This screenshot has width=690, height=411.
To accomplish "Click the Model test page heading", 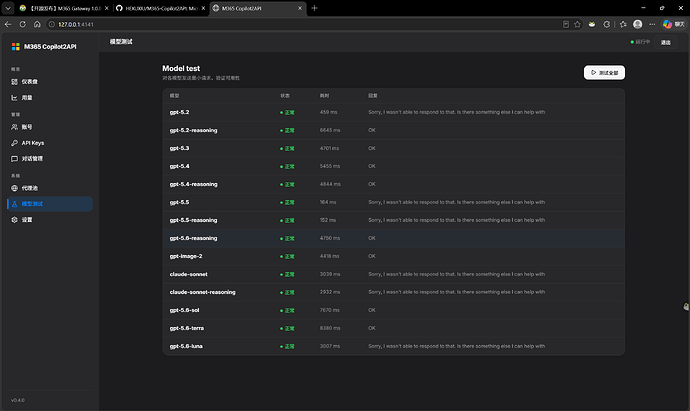I will tap(181, 69).
